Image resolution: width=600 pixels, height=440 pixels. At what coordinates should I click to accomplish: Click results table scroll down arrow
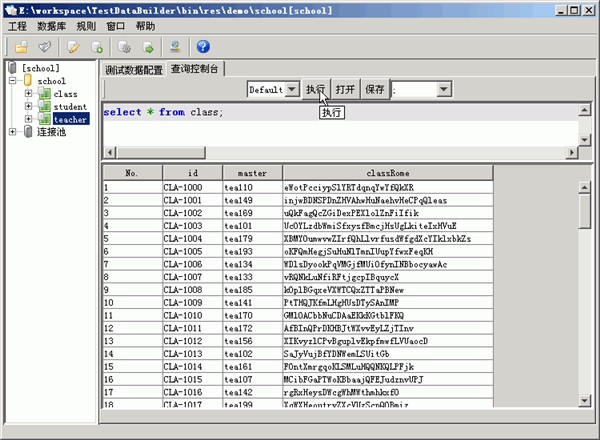pyautogui.click(x=584, y=401)
